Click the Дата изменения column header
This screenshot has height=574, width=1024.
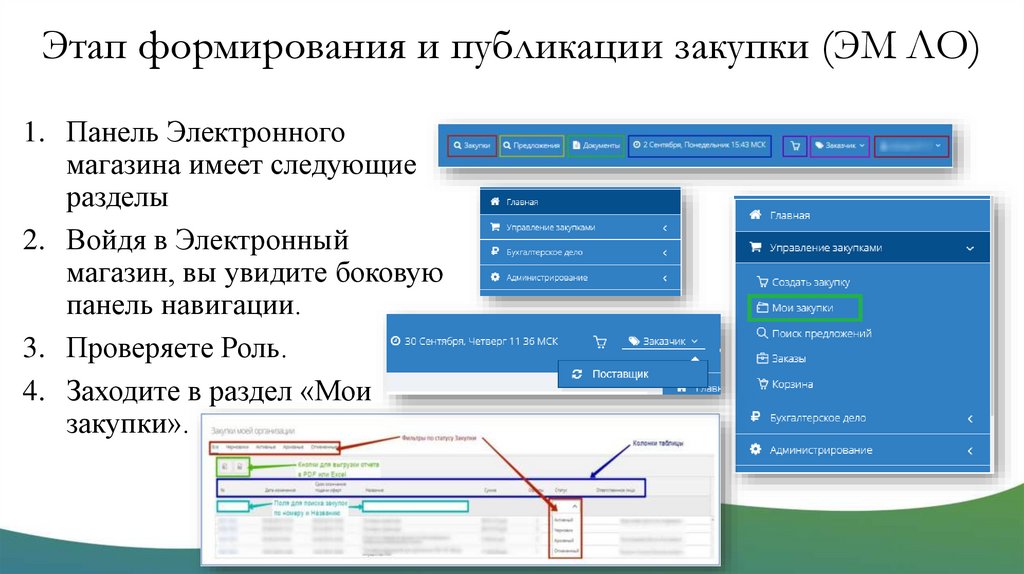(280, 490)
